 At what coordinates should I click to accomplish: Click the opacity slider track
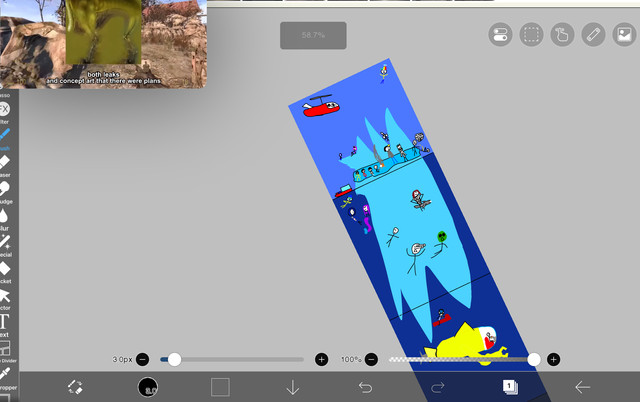pyautogui.click(x=462, y=360)
